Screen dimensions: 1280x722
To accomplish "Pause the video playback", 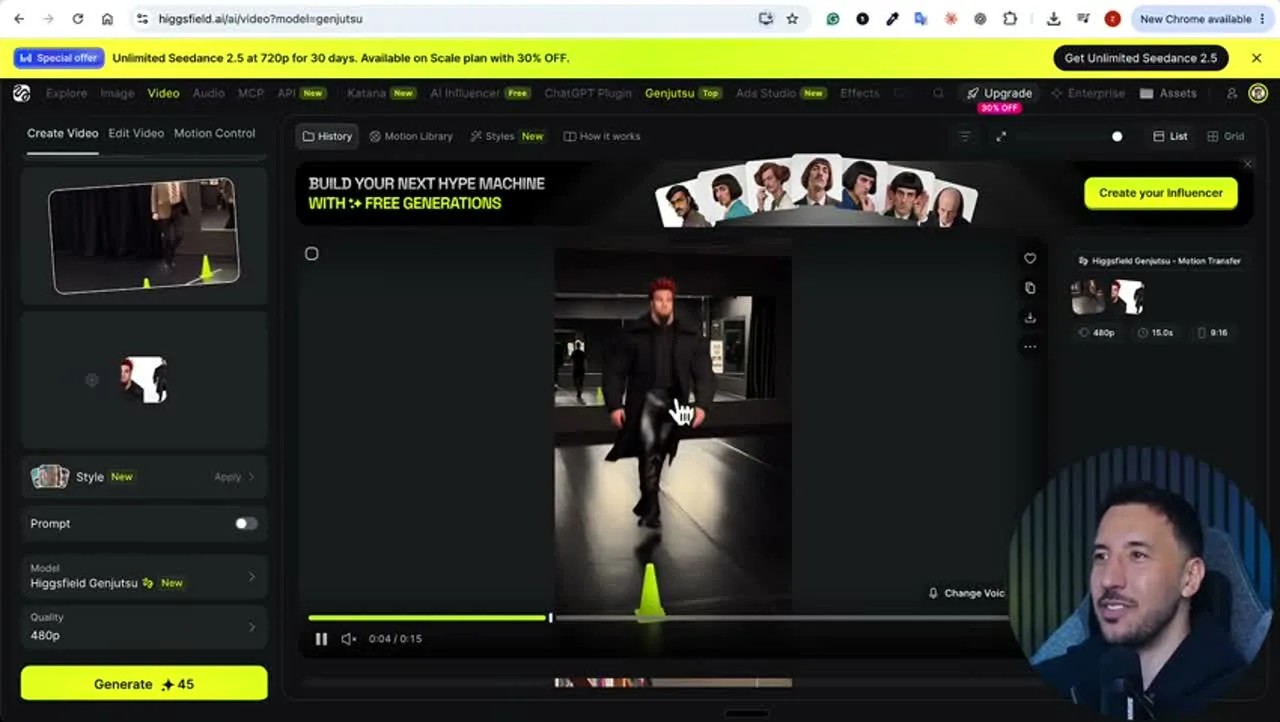I will pyautogui.click(x=321, y=639).
